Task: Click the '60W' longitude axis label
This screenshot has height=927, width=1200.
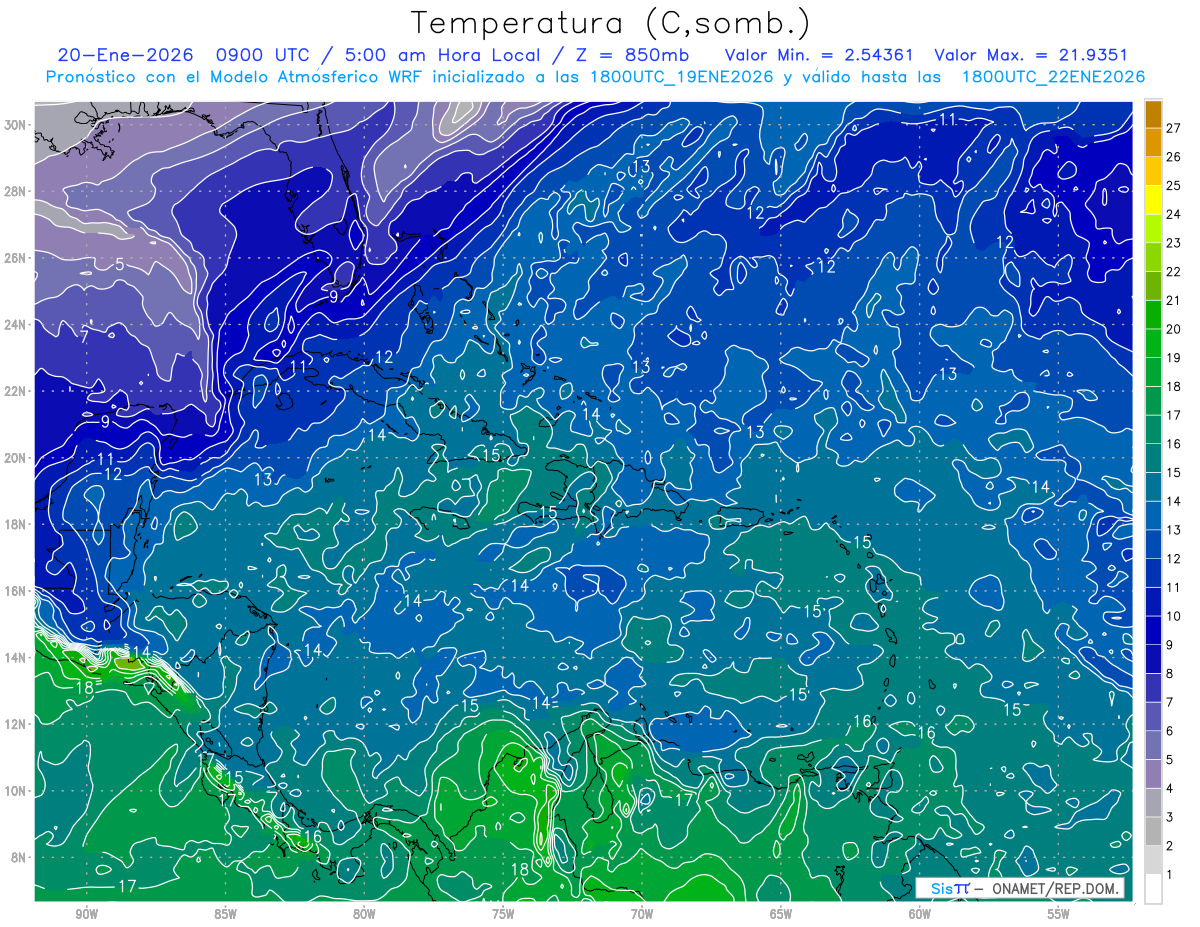Action: 920,914
